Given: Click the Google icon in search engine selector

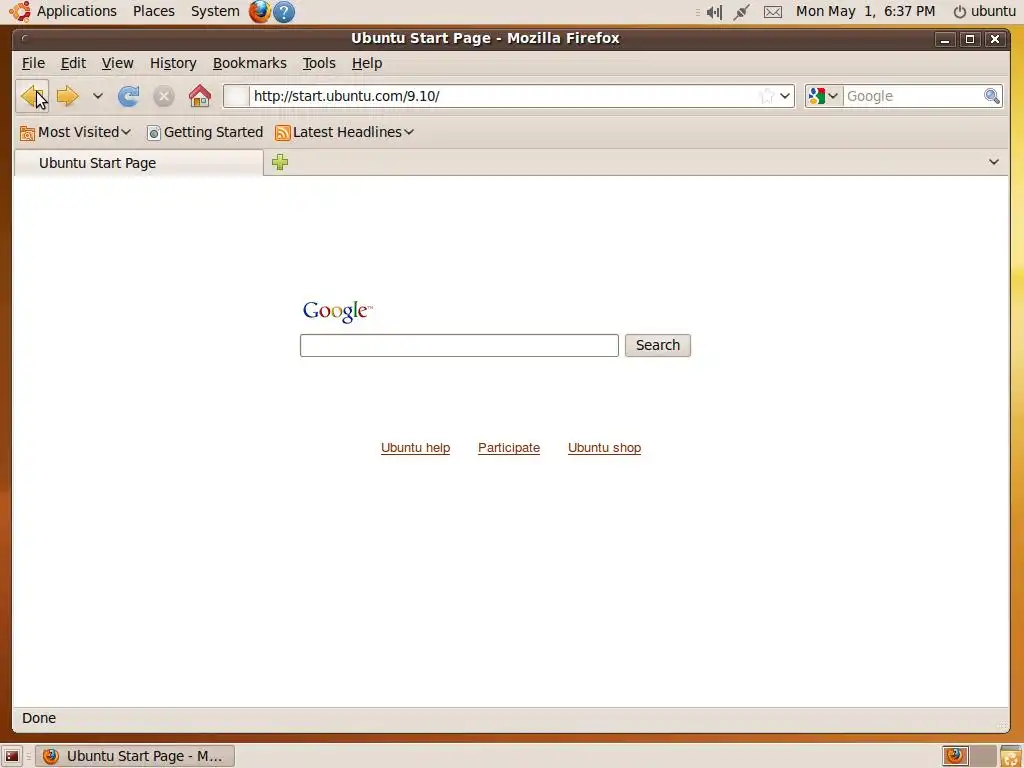Looking at the screenshot, I should tap(816, 97).
